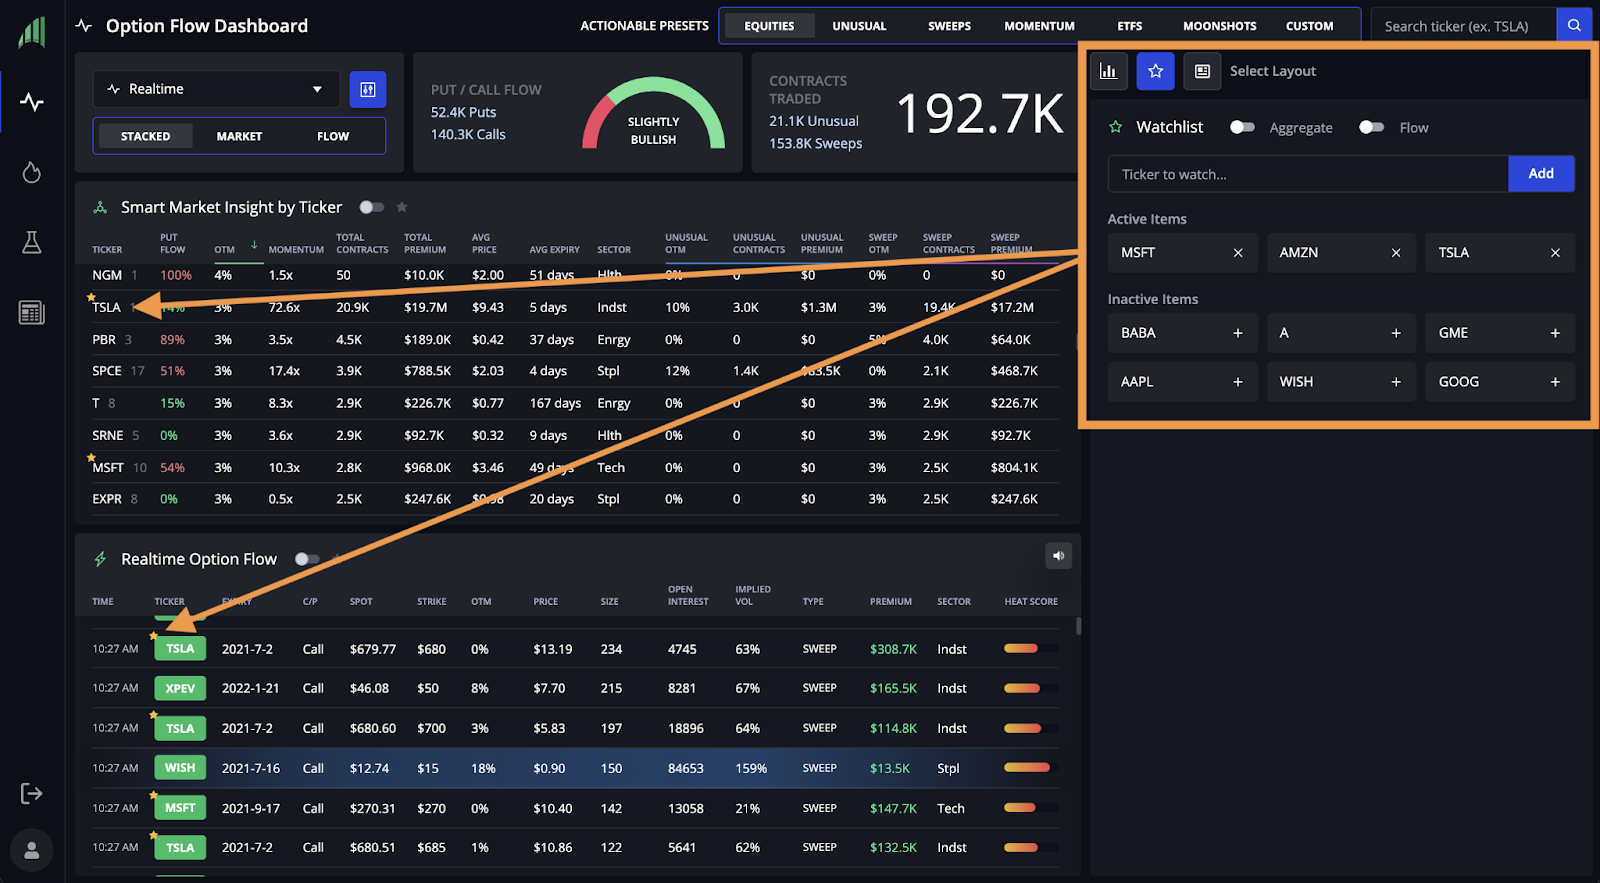Screen dimensions: 1600x883
Task: Select the blue star watchlist icon
Action: 1156,71
